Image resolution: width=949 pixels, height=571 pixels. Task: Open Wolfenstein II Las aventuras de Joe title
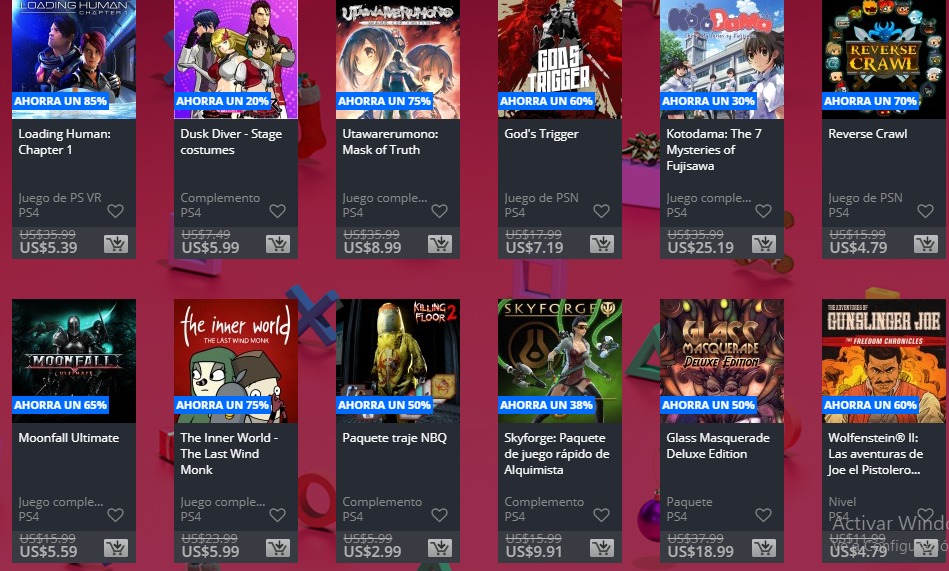tap(875, 454)
